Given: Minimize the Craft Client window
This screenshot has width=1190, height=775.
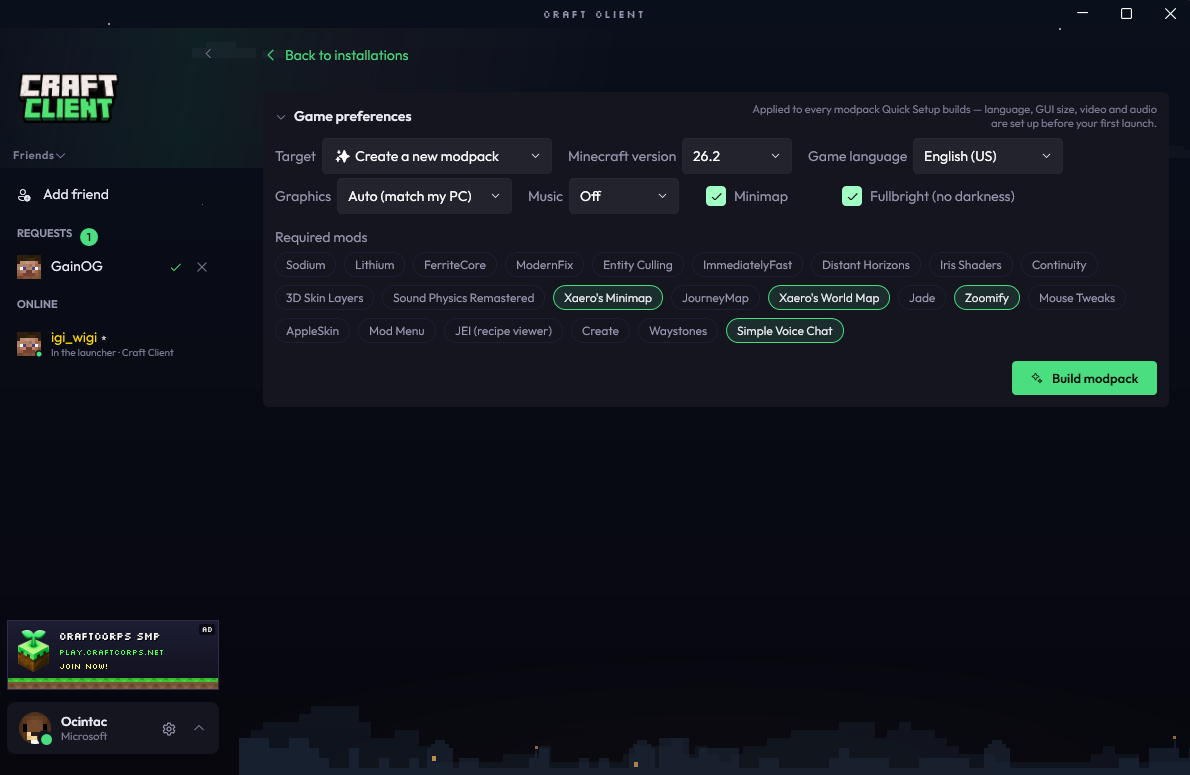Looking at the screenshot, I should (x=1082, y=14).
